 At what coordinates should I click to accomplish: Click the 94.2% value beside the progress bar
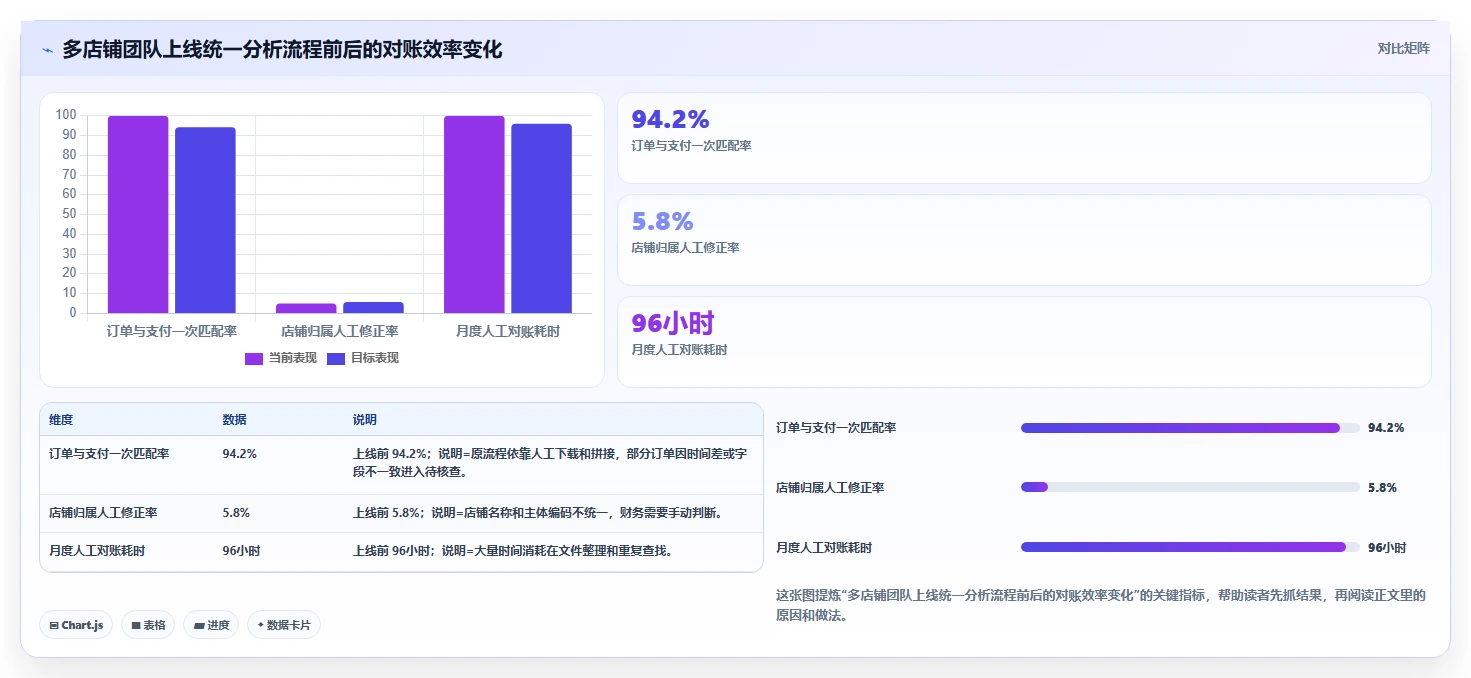(1386, 428)
